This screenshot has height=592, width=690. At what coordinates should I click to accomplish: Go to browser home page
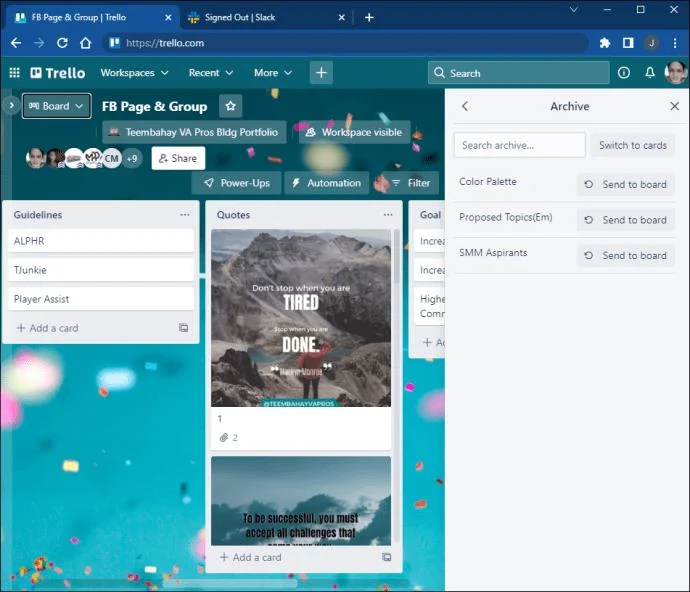click(85, 43)
